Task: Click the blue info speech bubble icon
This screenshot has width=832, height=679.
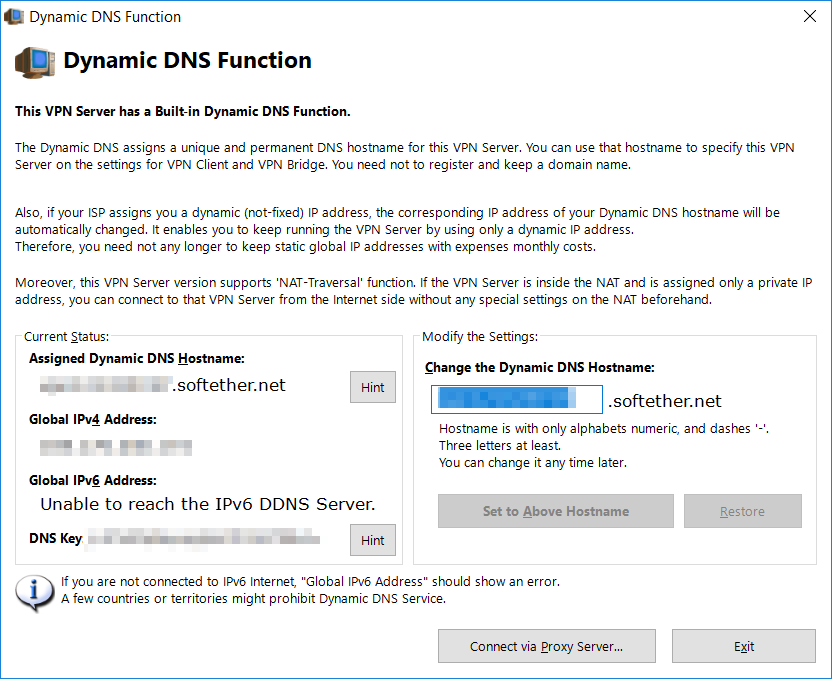Action: tap(34, 593)
